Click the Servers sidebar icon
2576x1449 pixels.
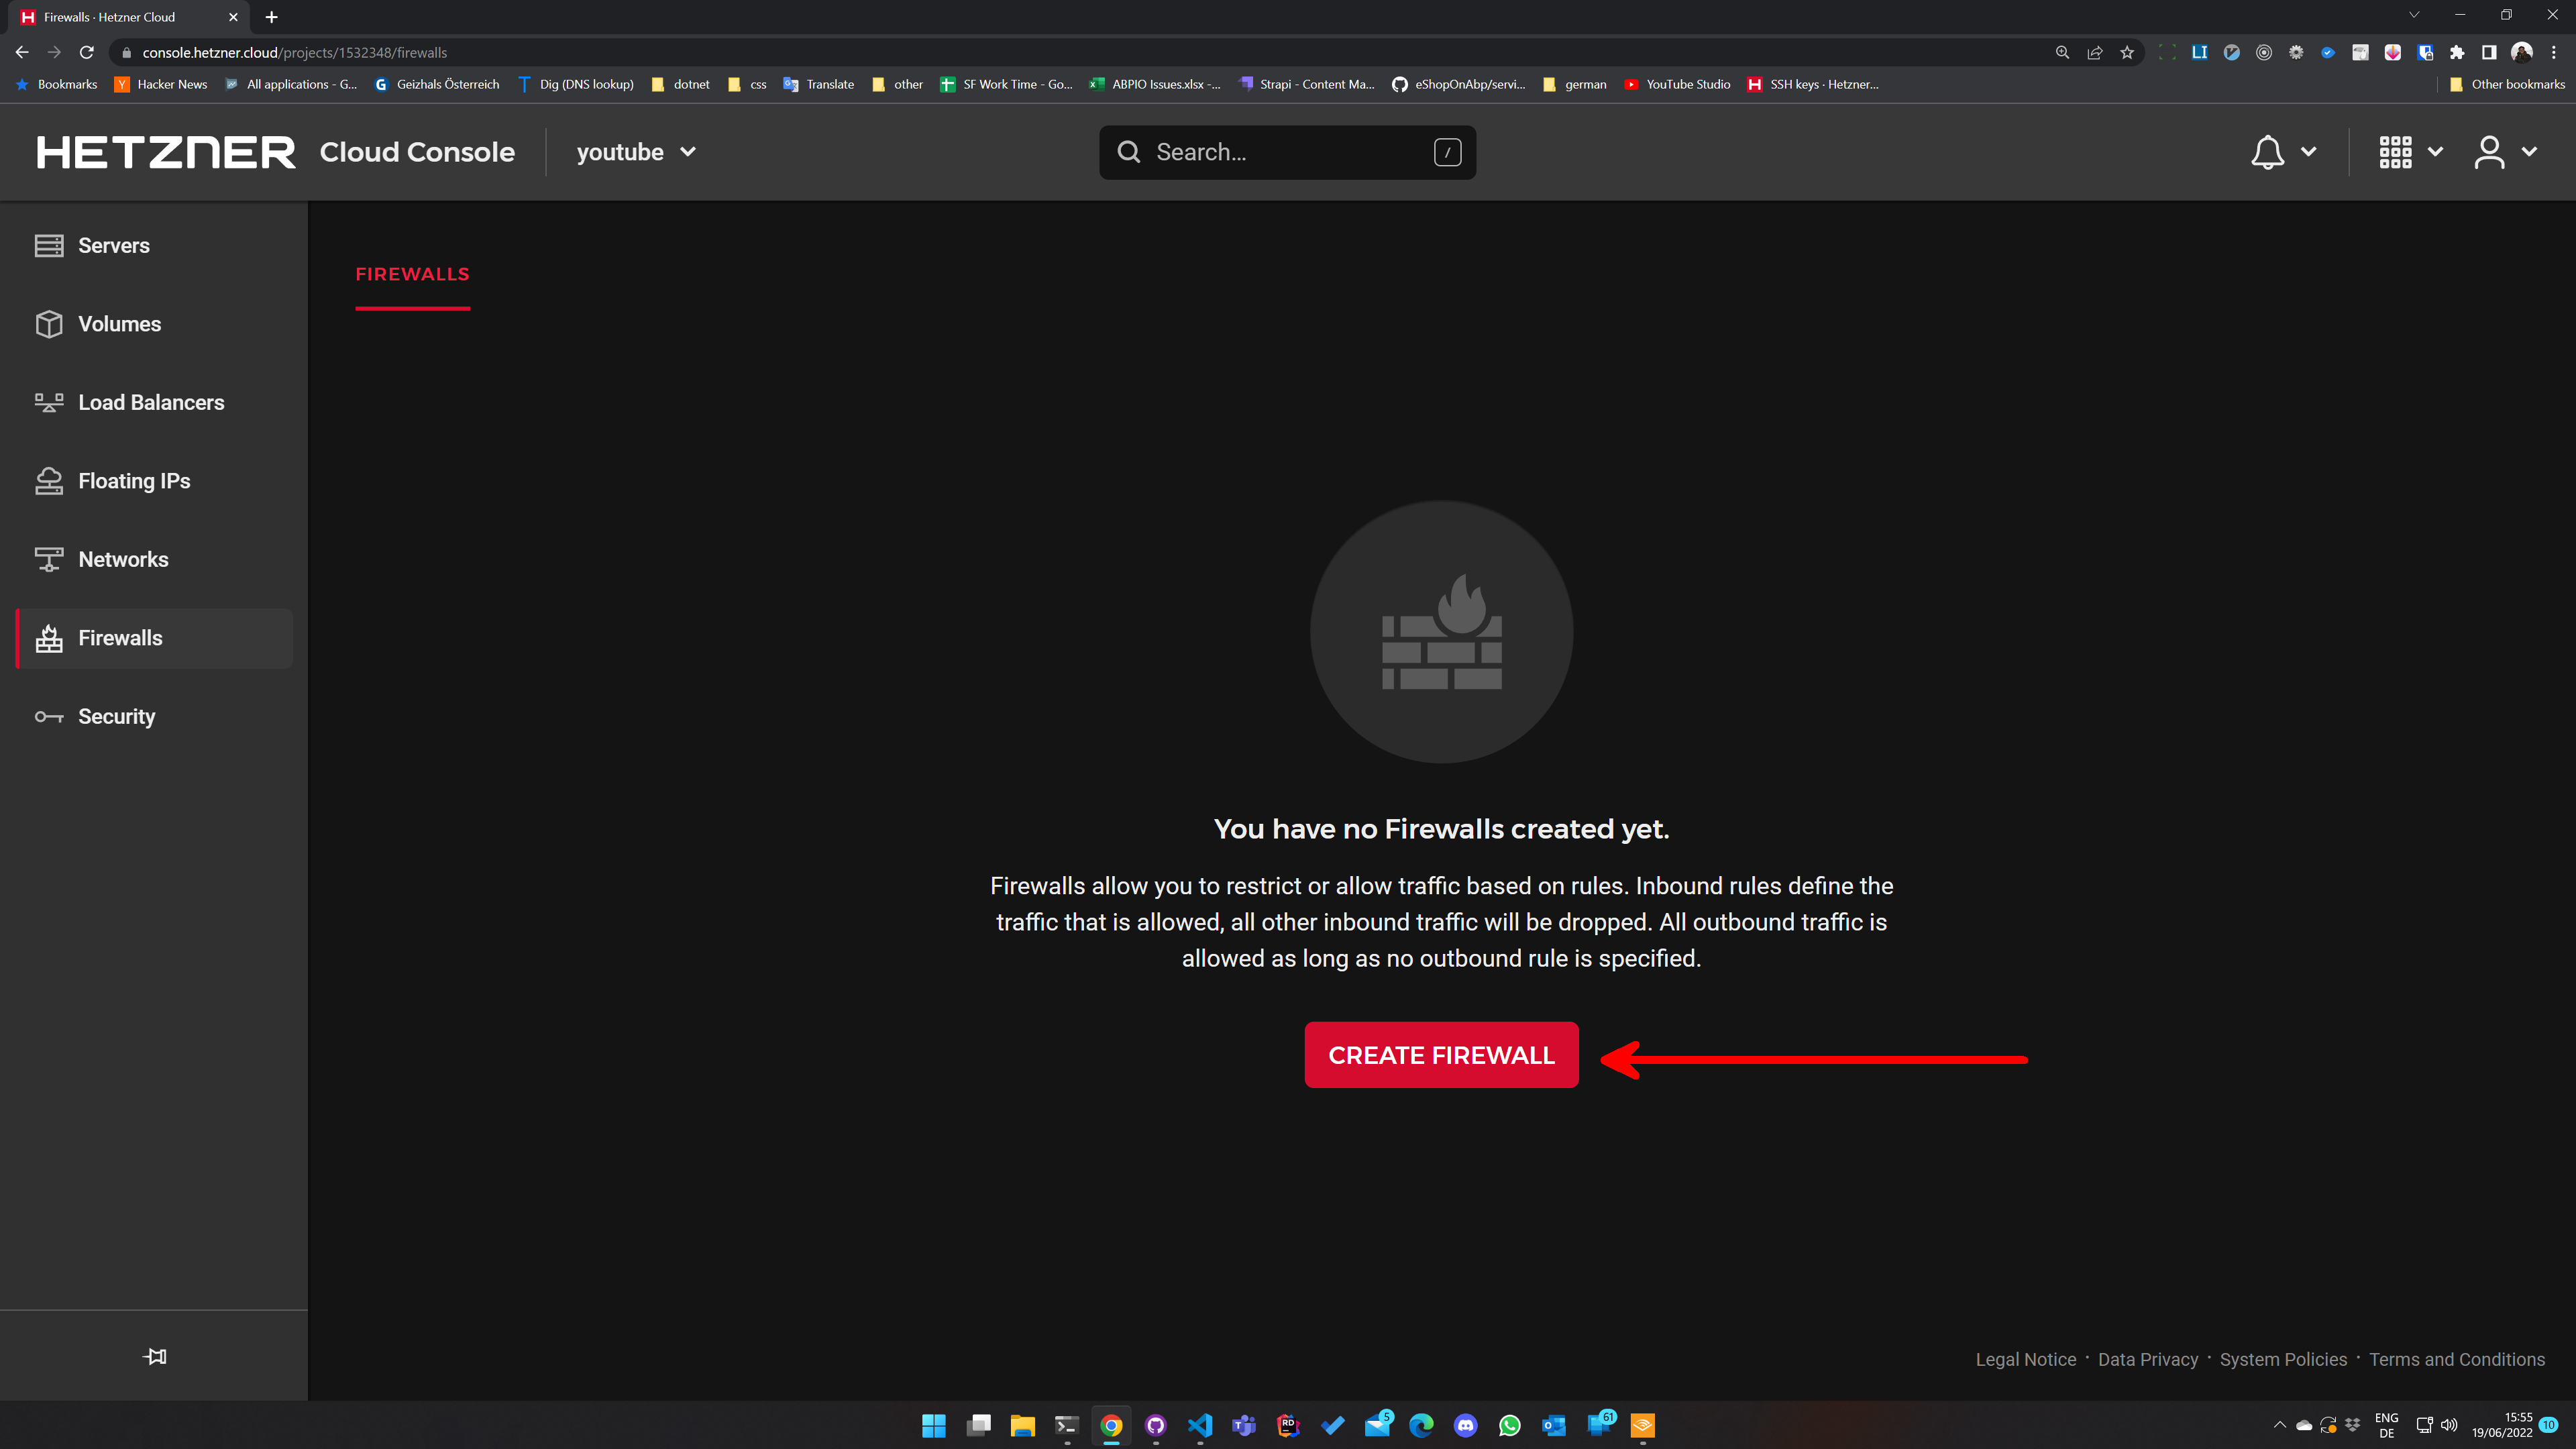[x=48, y=246]
